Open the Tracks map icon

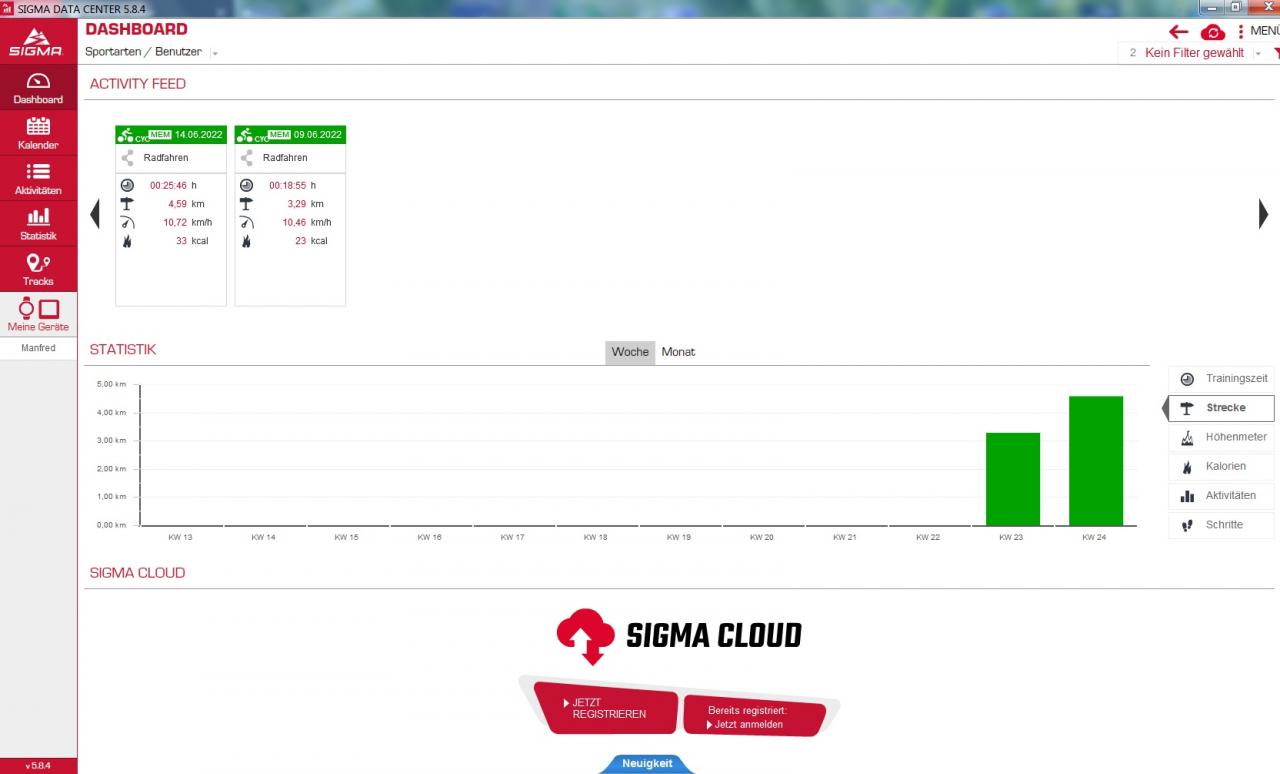coord(38,269)
